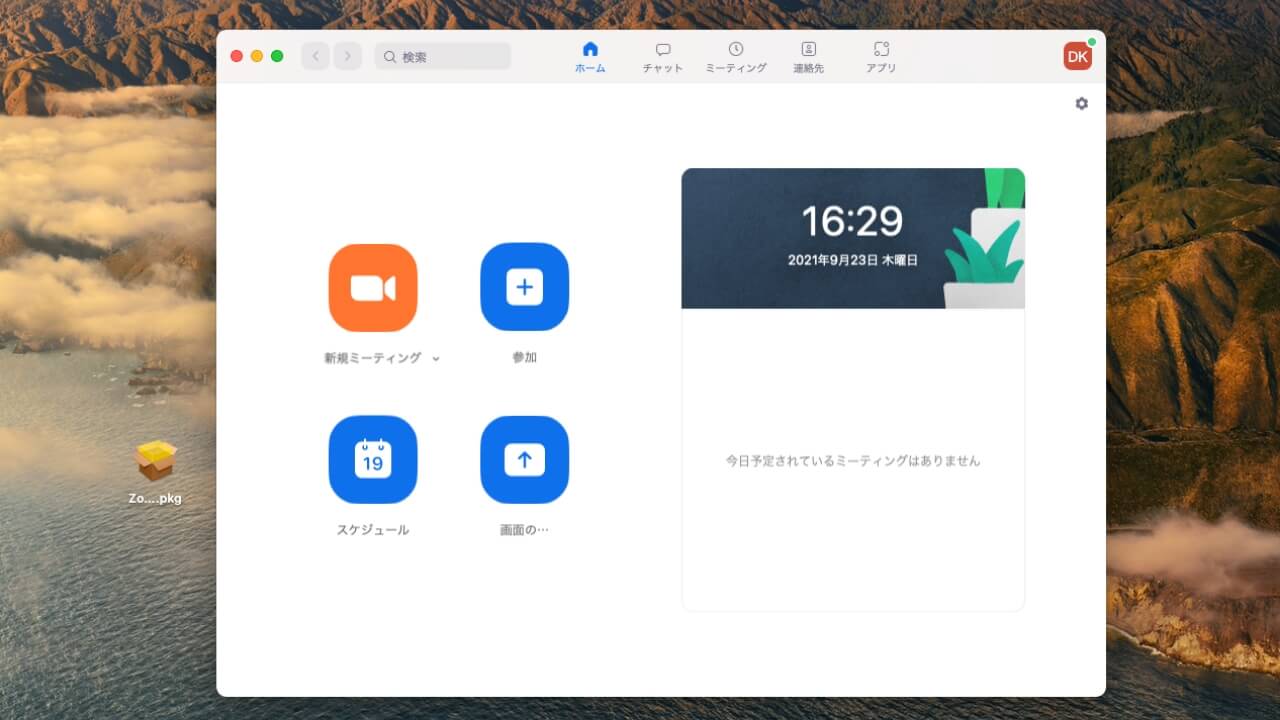Screen dimensions: 1280x720
Task: Click the 画面の… label
Action: [x=525, y=530]
